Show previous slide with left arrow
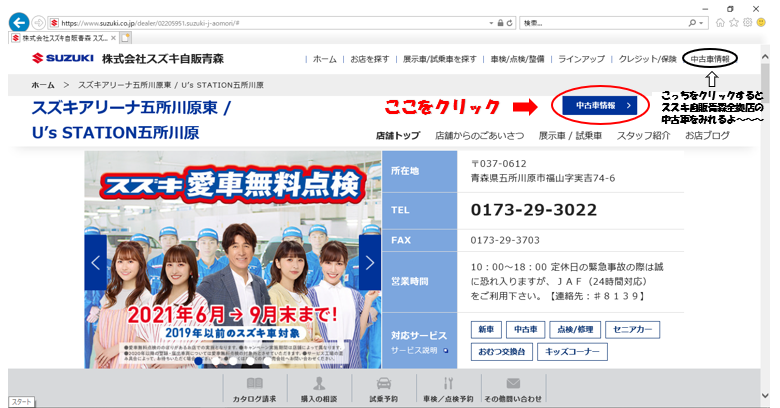Image resolution: width=780 pixels, height=408 pixels. (96, 262)
